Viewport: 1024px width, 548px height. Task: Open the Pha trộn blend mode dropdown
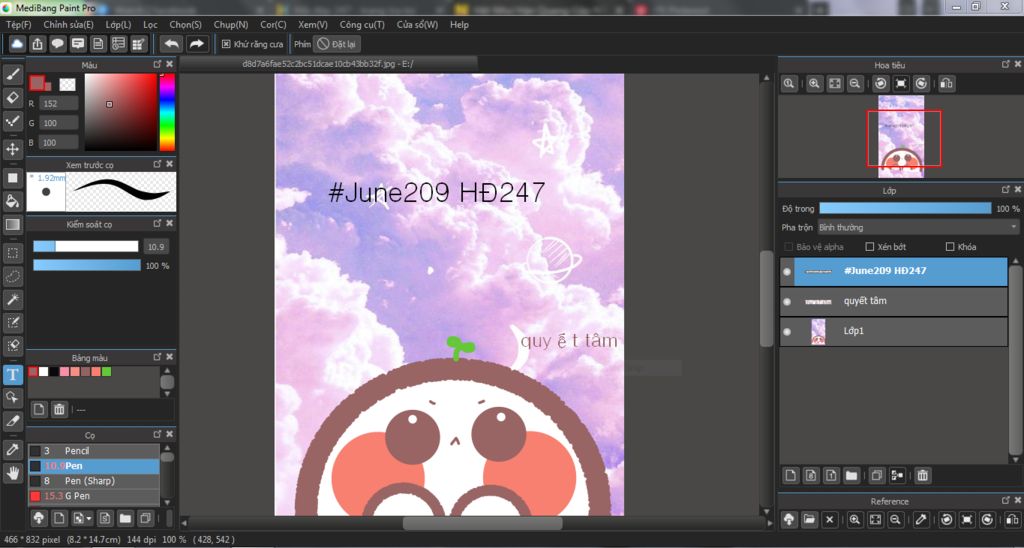click(918, 227)
